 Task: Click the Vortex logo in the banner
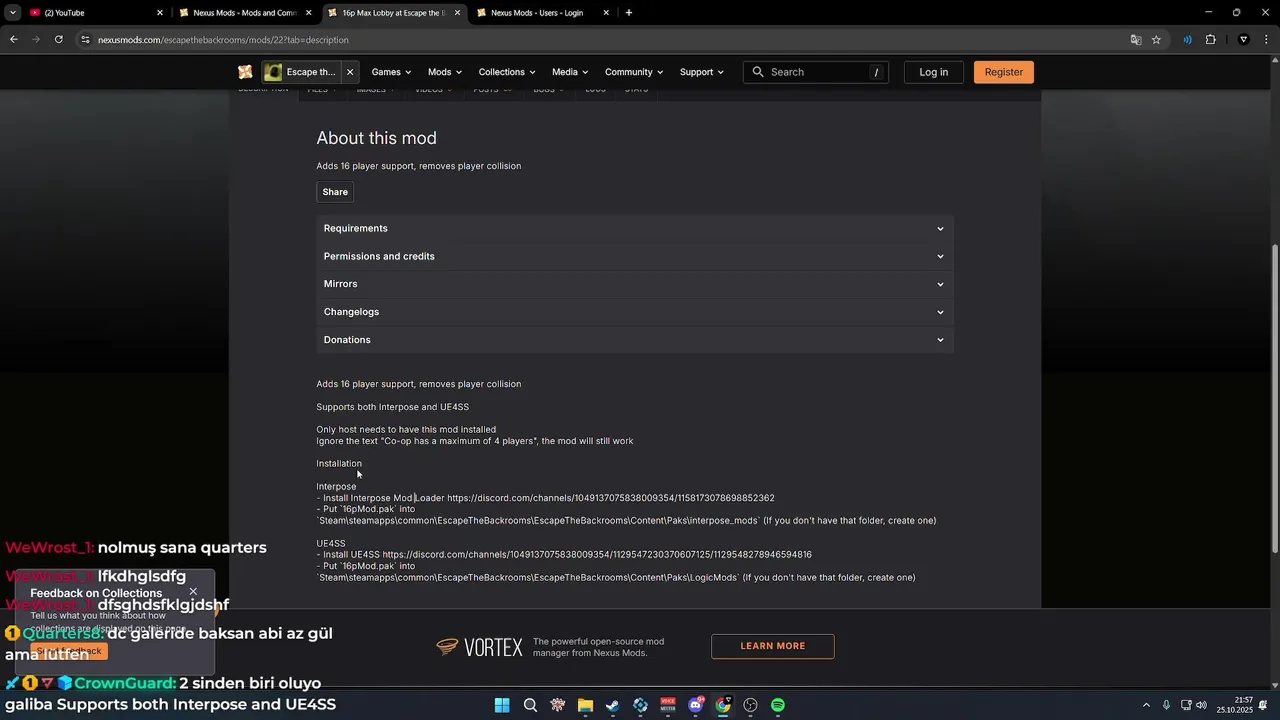(479, 647)
